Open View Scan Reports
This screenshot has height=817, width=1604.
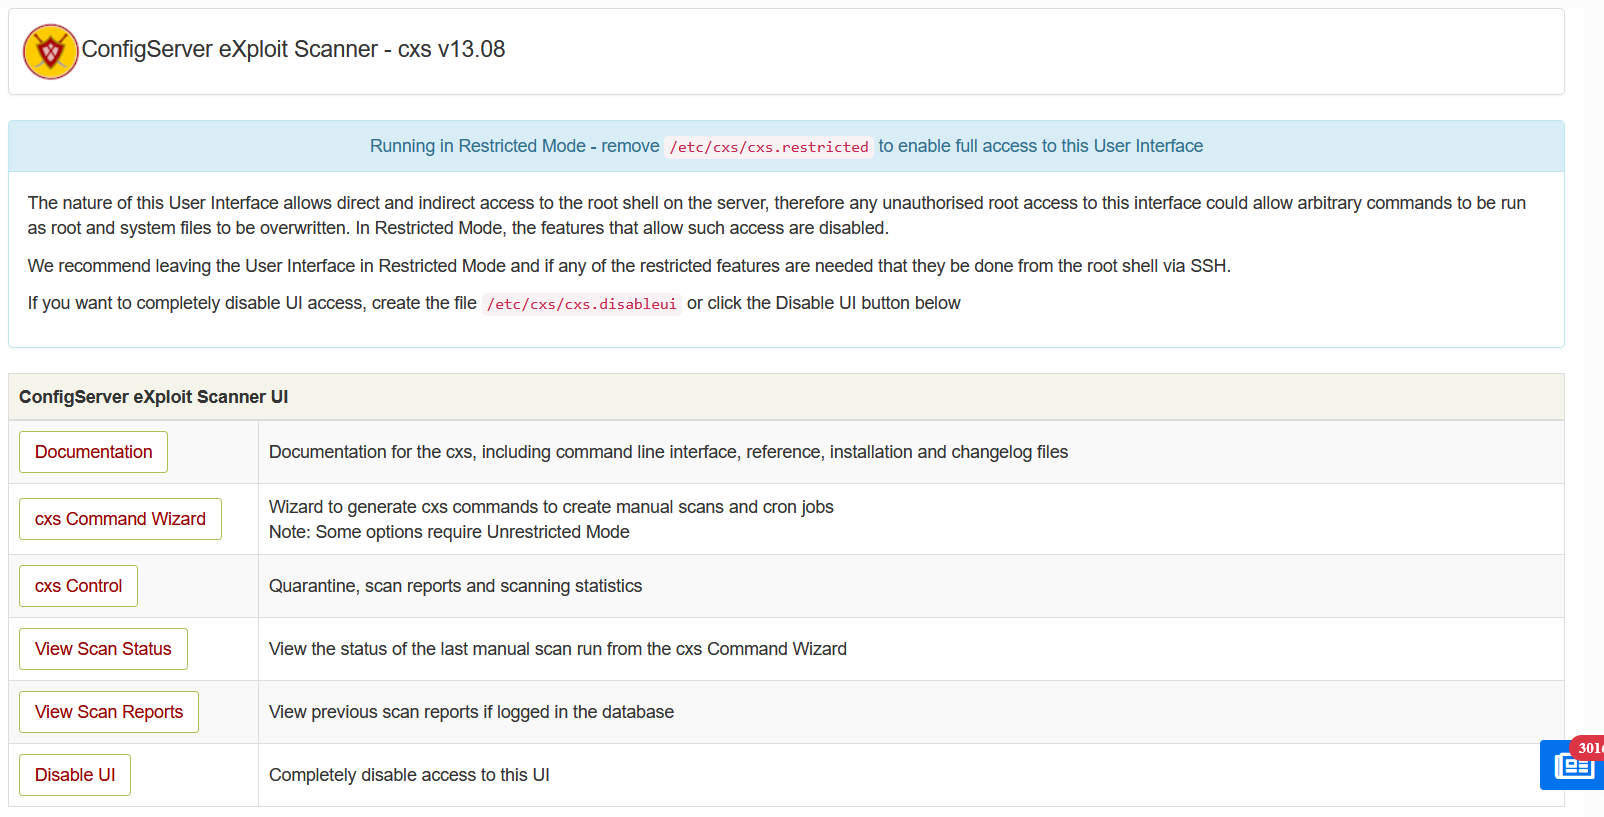click(109, 712)
